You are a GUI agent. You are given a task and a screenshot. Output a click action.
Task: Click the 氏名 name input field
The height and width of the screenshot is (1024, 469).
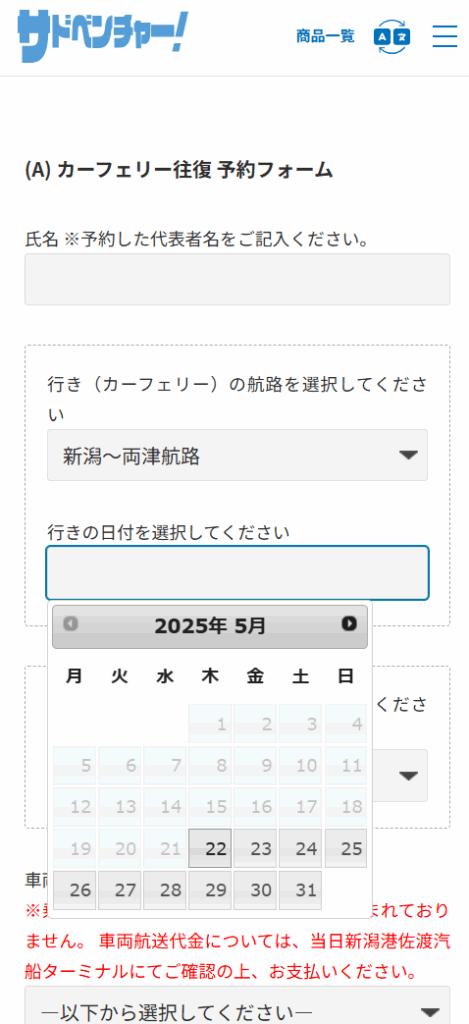click(x=237, y=279)
